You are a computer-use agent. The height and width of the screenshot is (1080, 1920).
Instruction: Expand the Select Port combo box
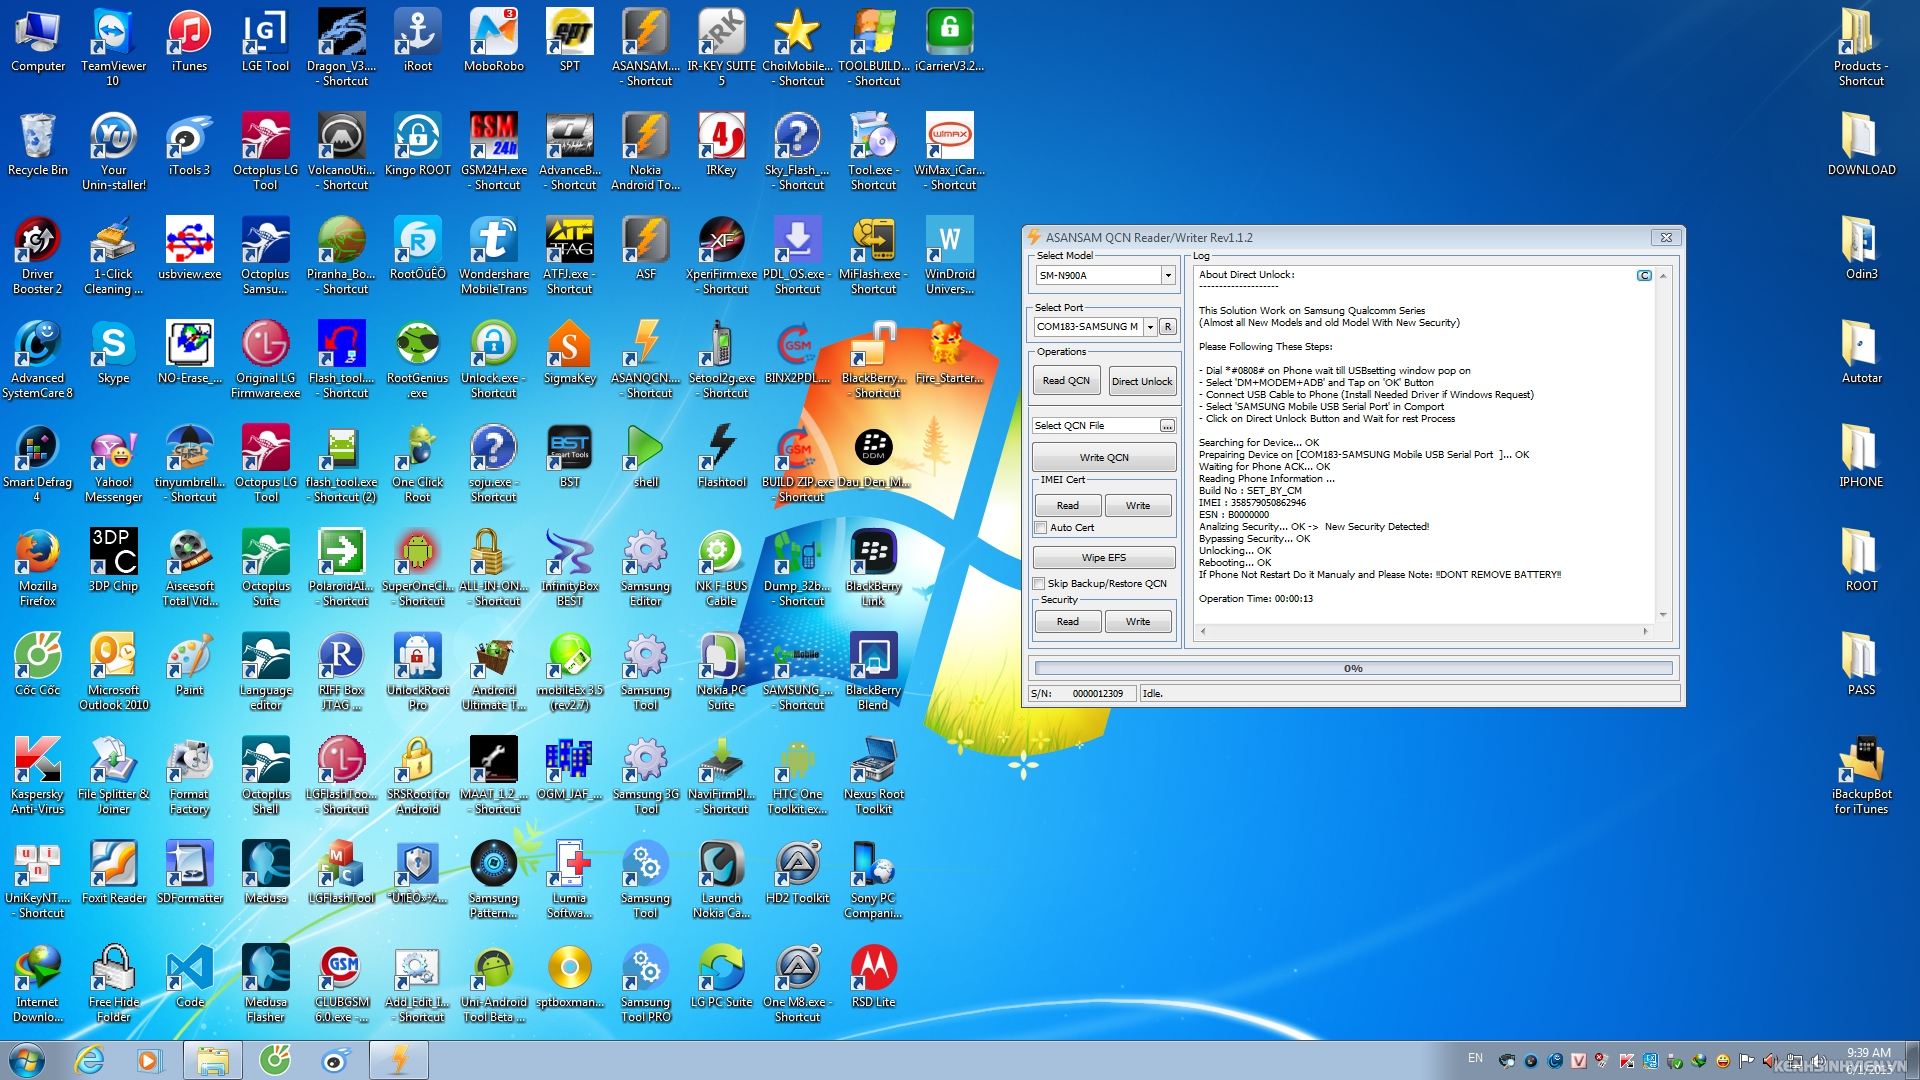(1150, 327)
